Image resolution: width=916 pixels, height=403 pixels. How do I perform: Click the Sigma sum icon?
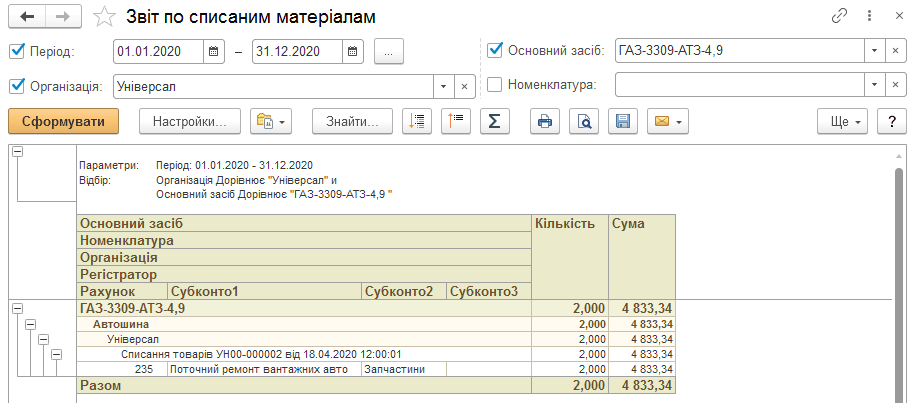coord(494,121)
